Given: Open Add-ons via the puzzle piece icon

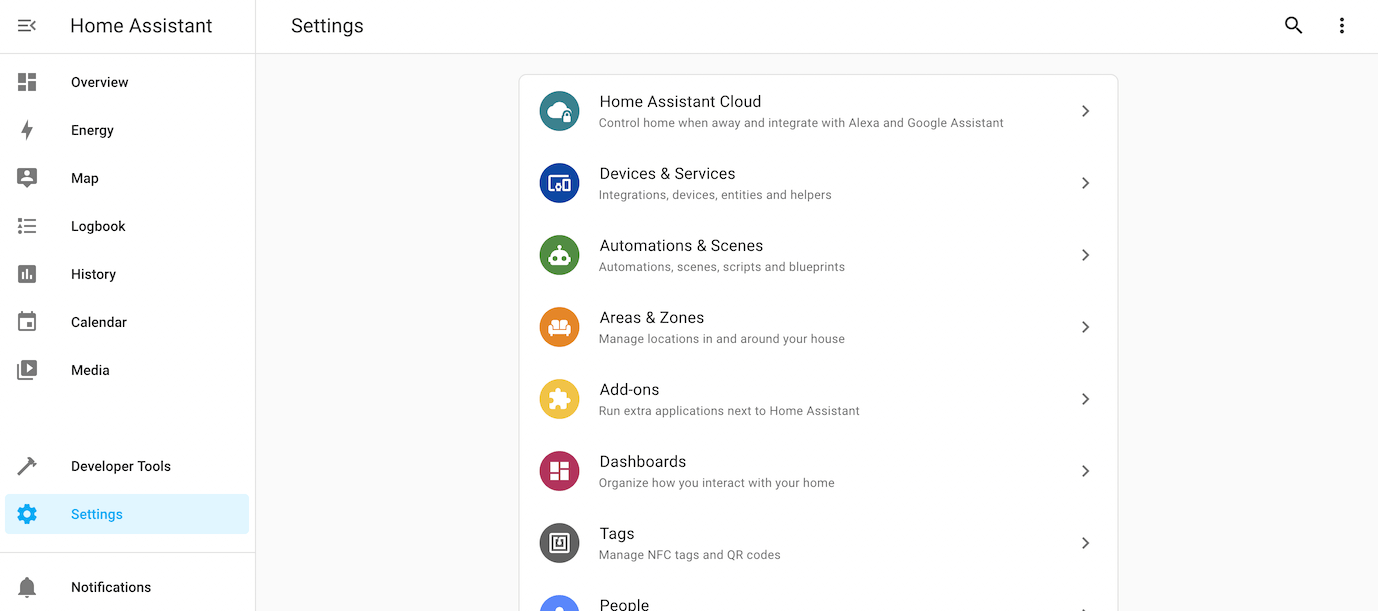Looking at the screenshot, I should coord(559,399).
